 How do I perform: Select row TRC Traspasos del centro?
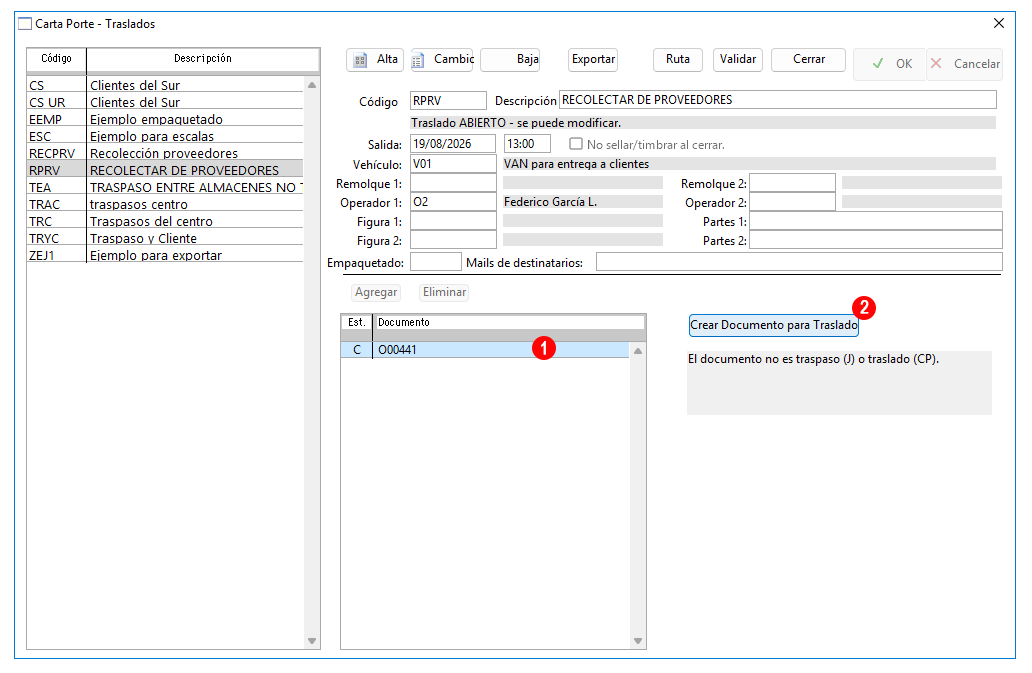(x=165, y=222)
